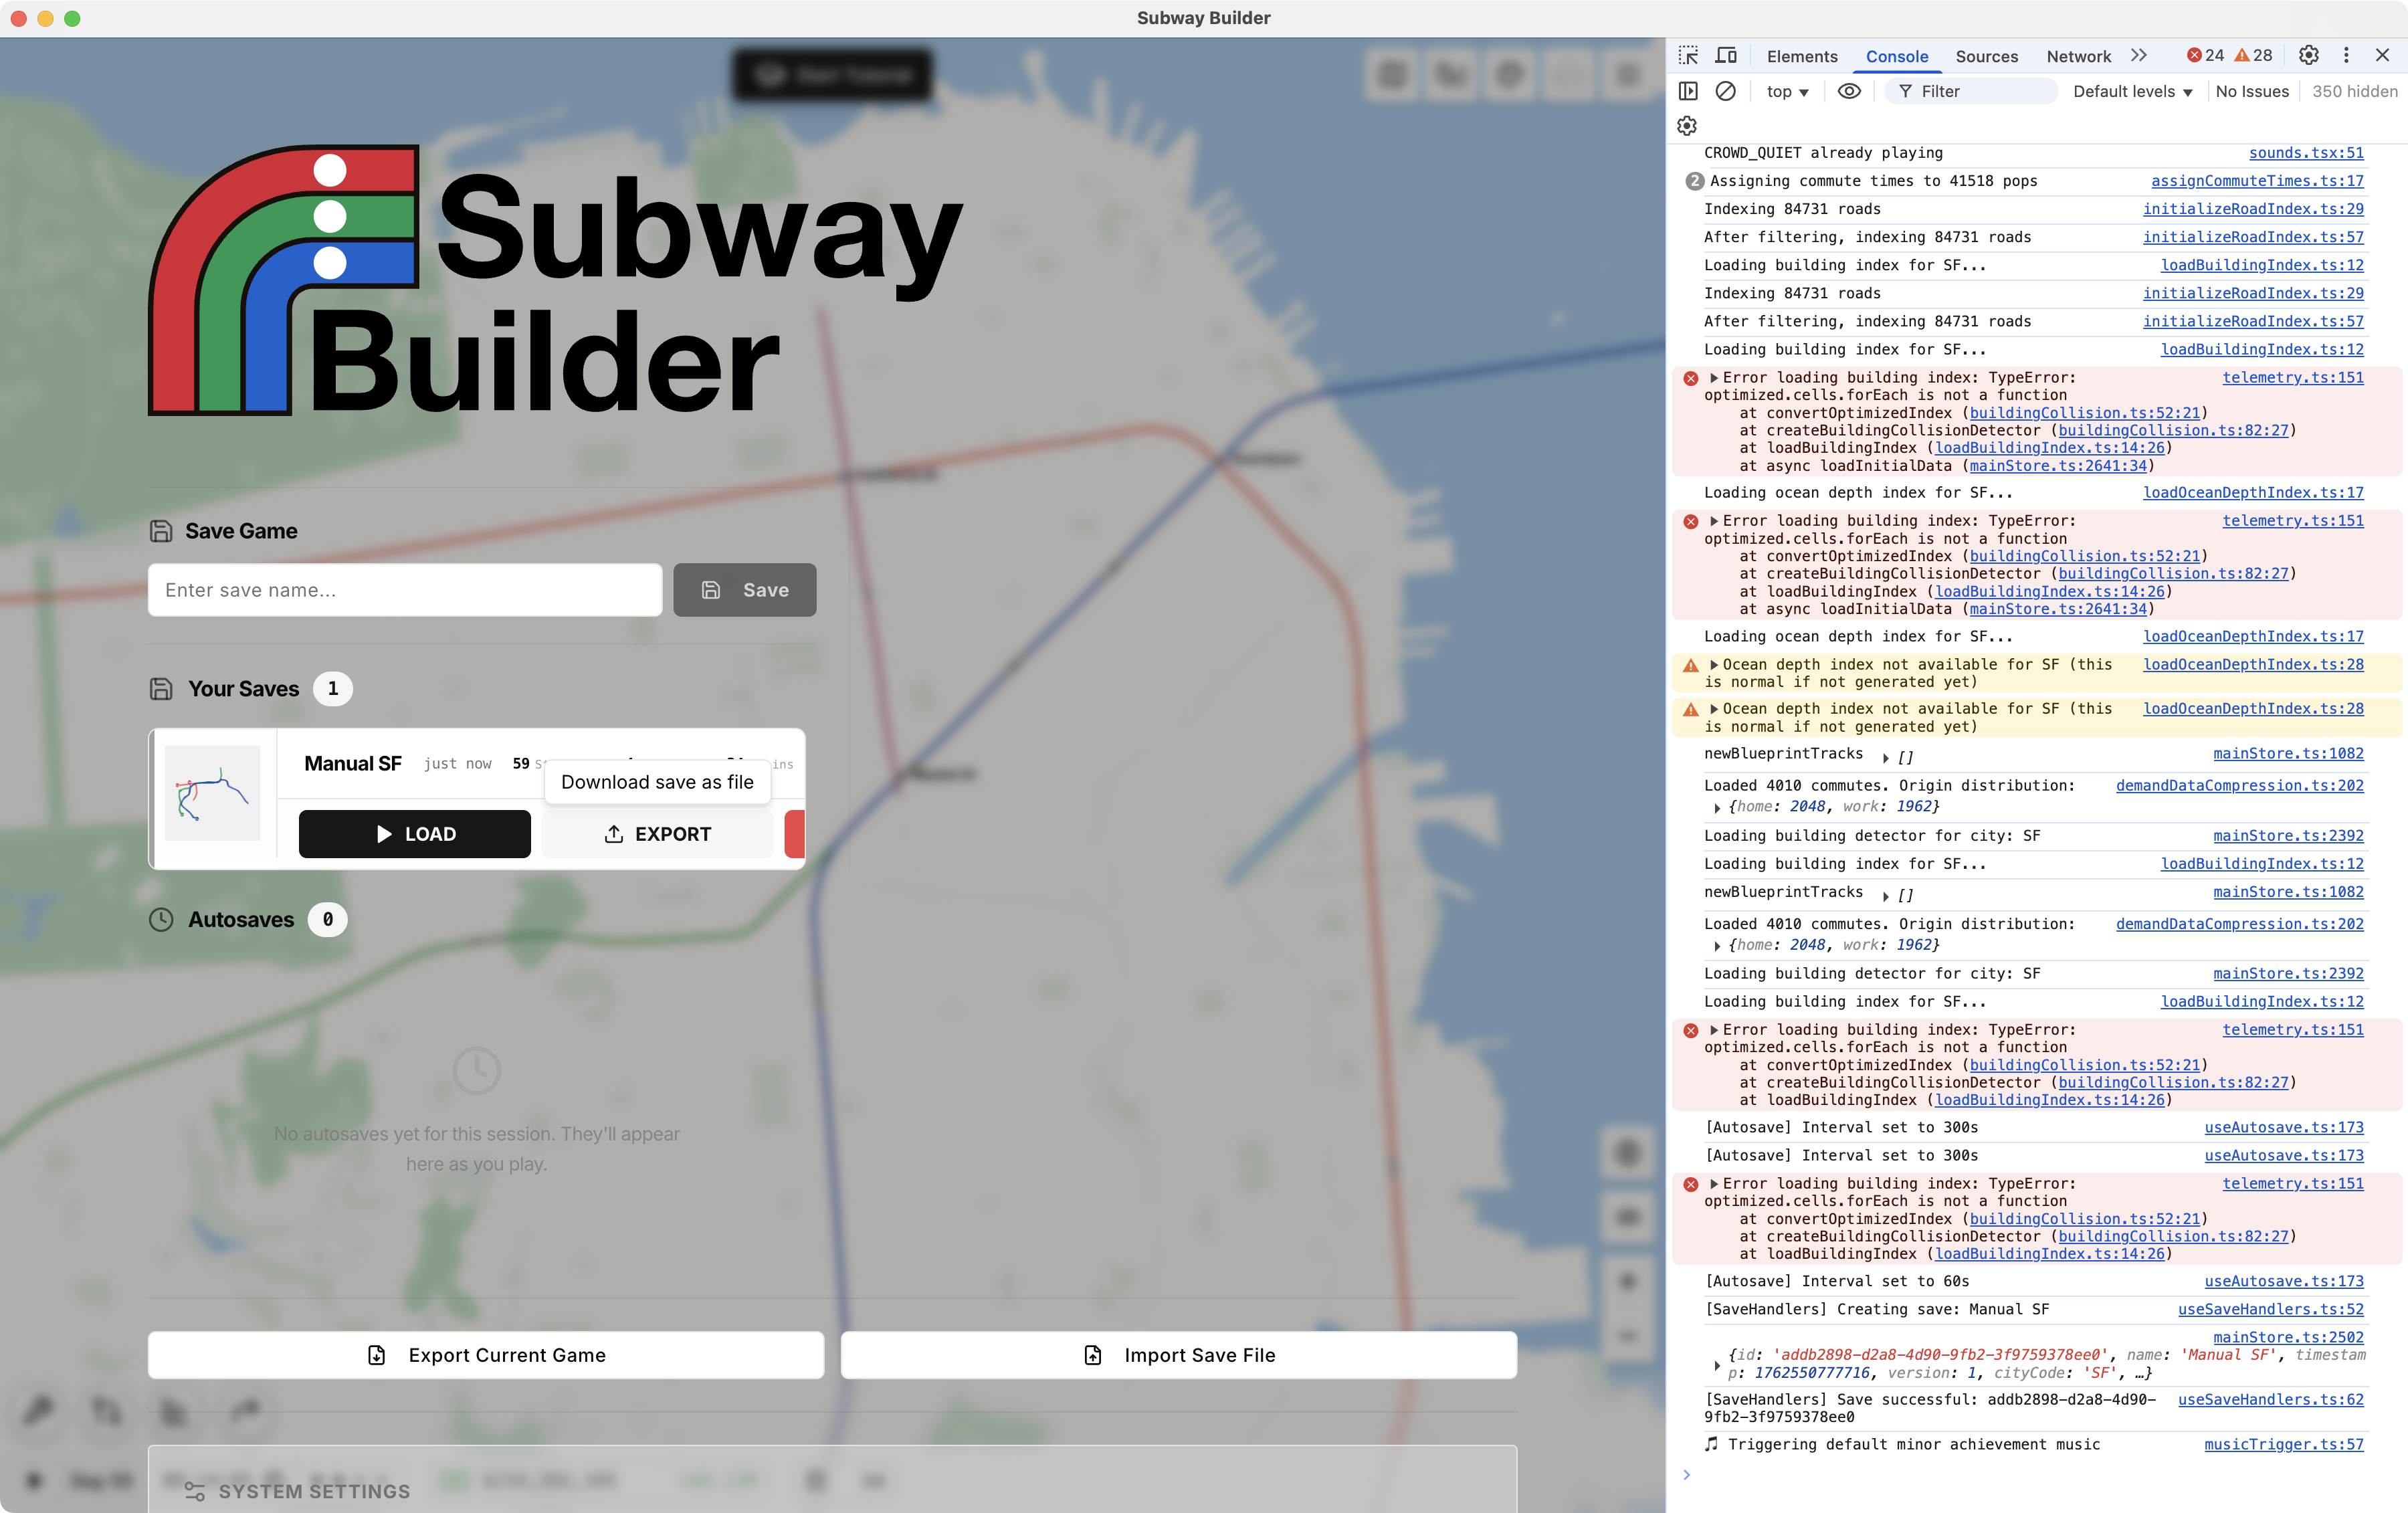The width and height of the screenshot is (2408, 1513).
Task: Clear the console using the clear icon
Action: pos(1727,91)
